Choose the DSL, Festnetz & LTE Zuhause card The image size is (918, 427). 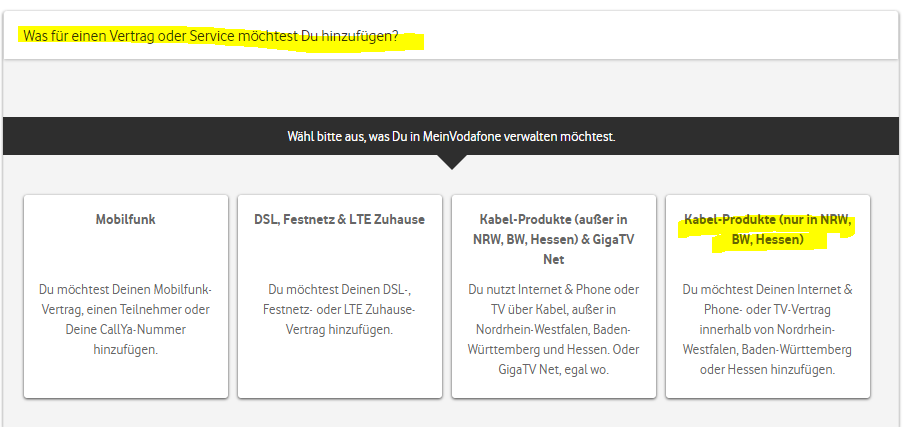coord(340,296)
